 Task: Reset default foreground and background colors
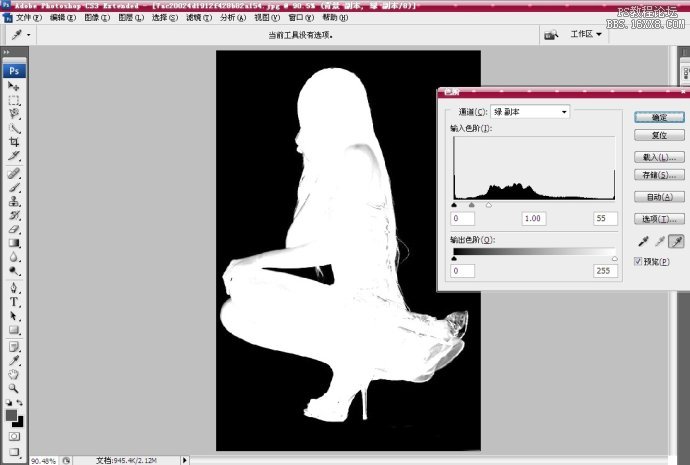[9, 403]
